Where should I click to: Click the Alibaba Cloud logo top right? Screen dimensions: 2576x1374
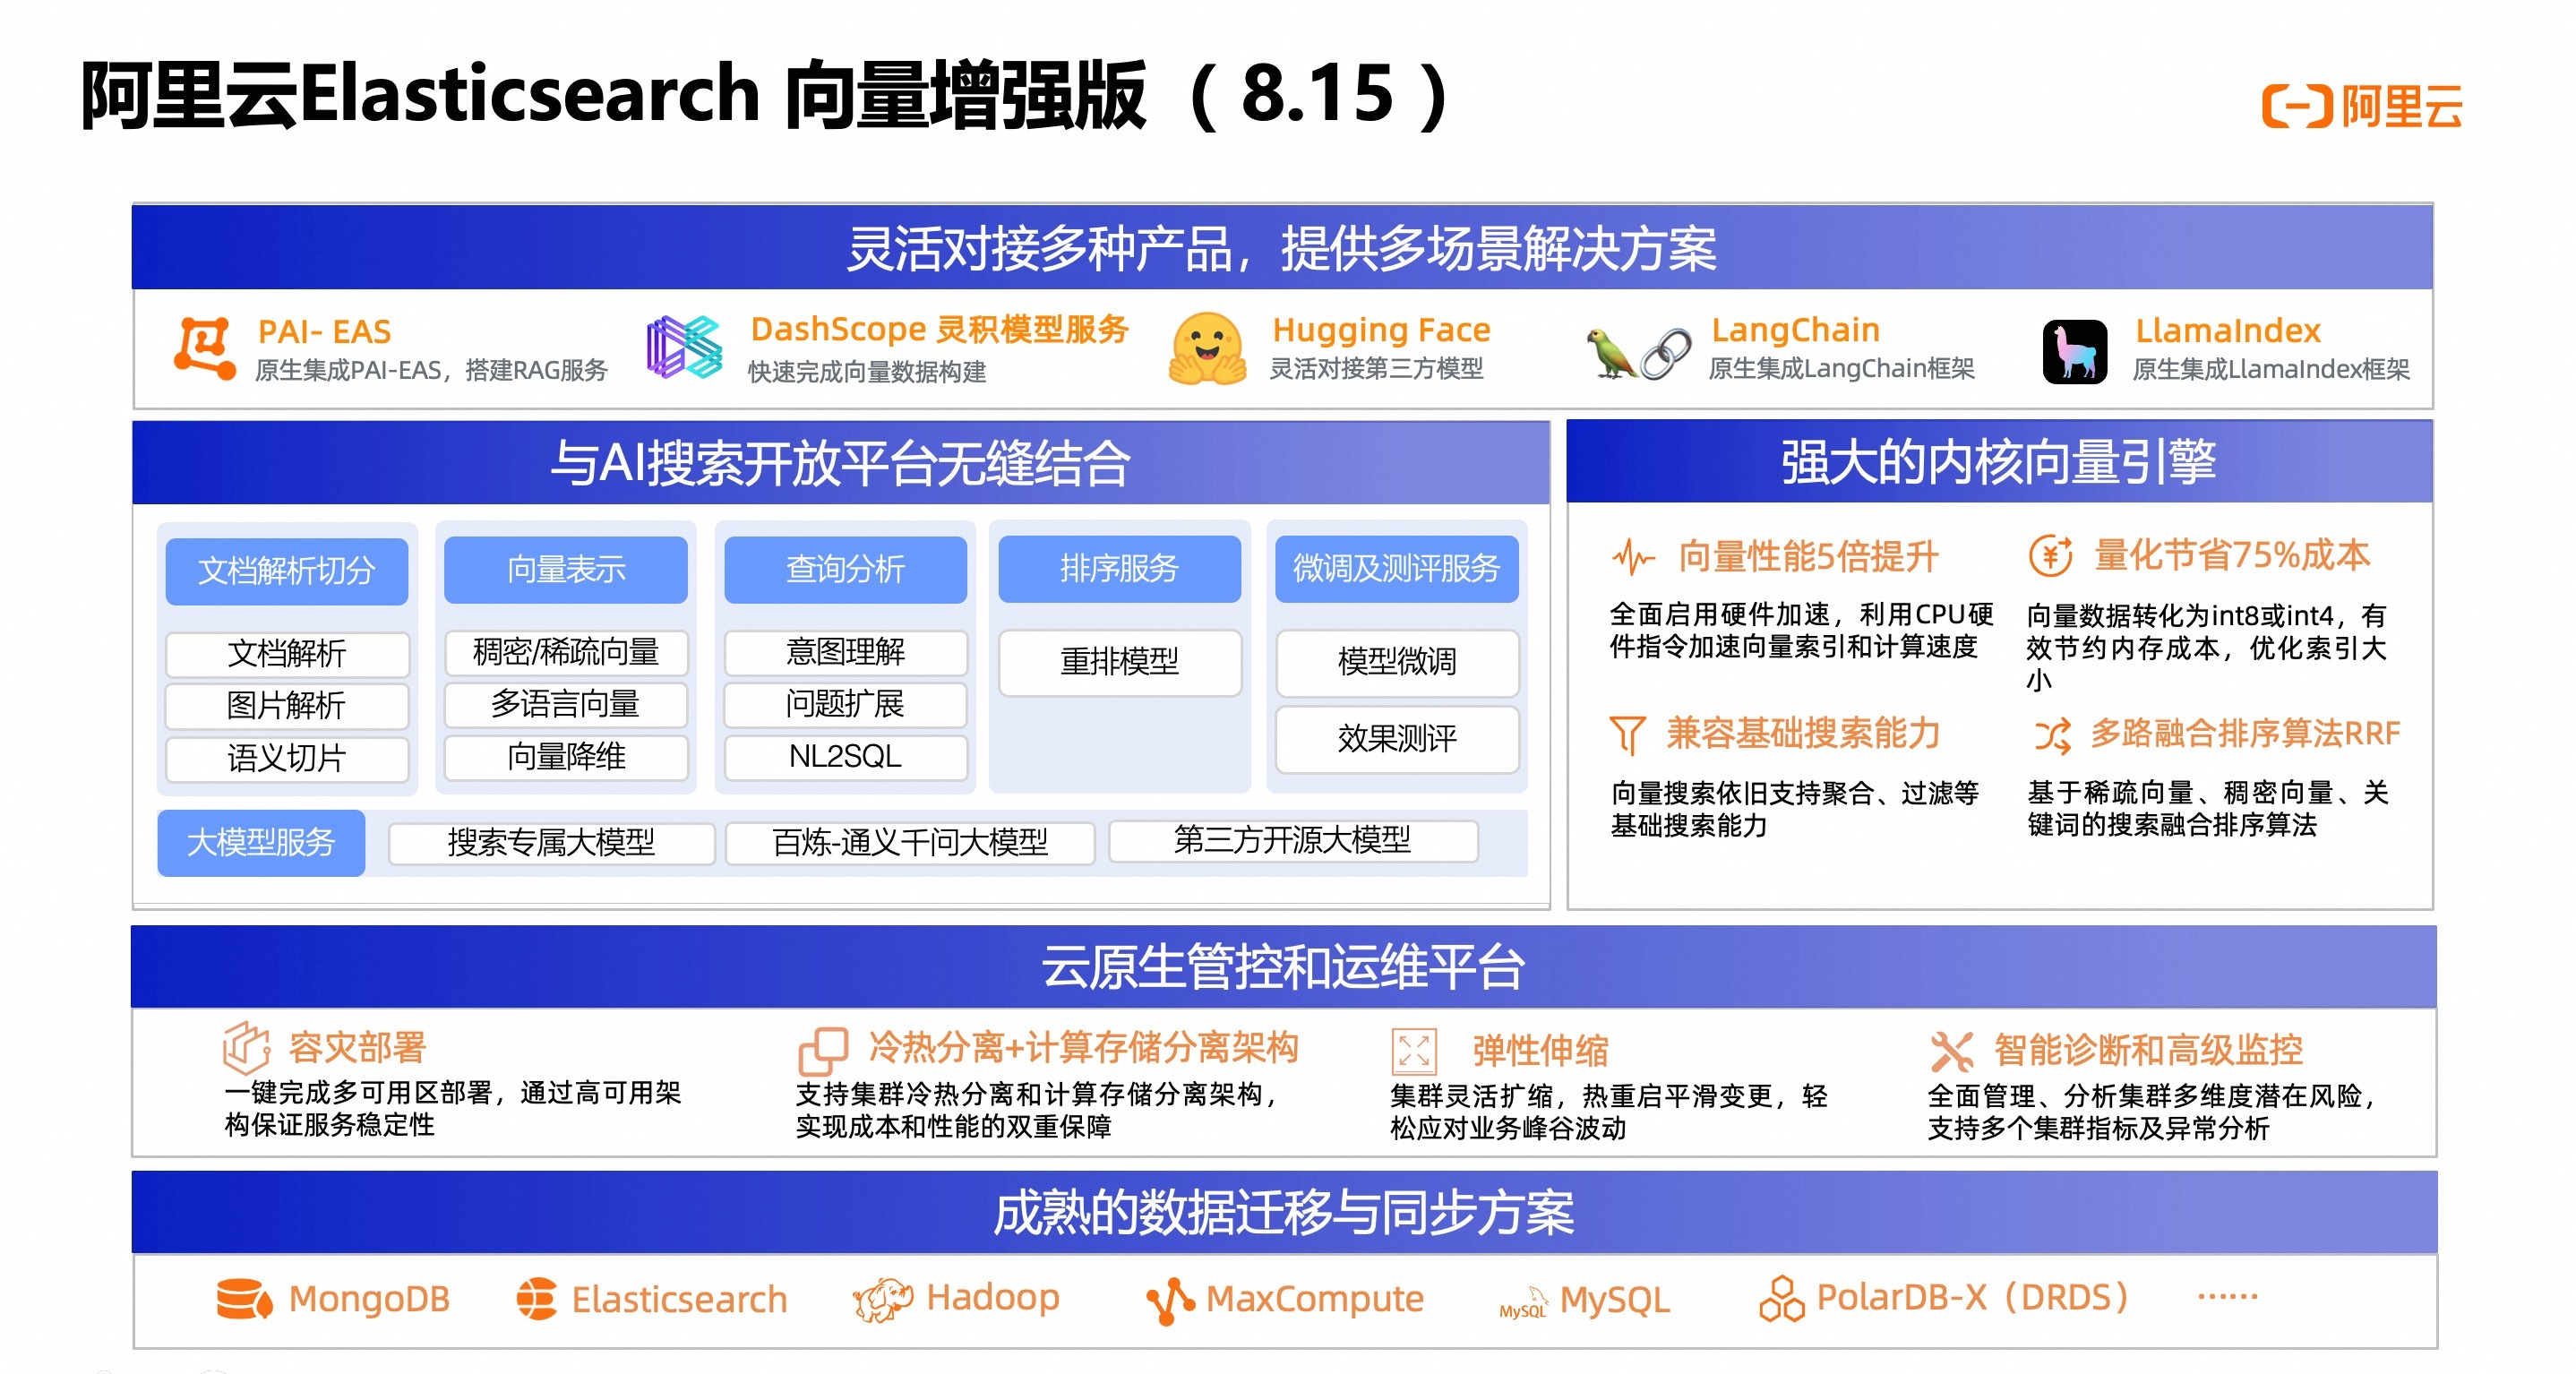tap(2361, 106)
